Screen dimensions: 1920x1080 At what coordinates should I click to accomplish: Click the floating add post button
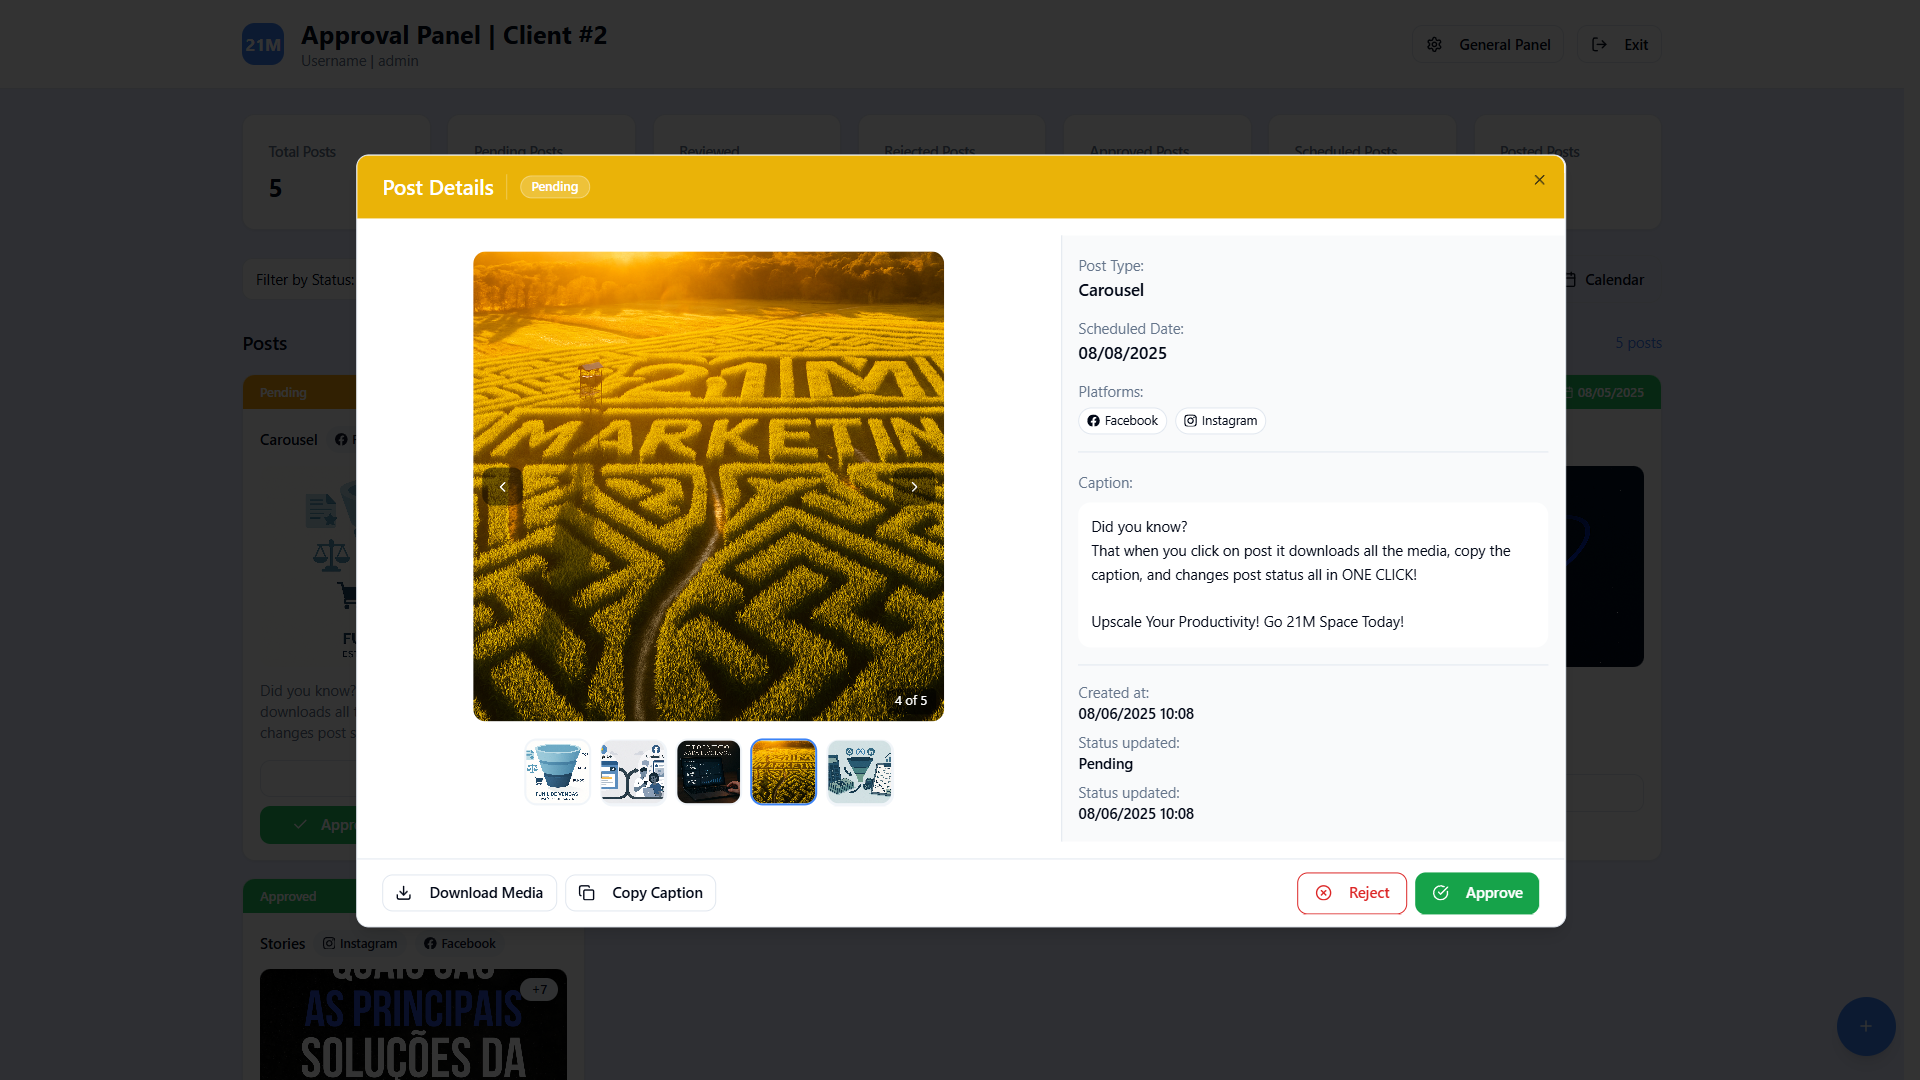[x=1866, y=1026]
